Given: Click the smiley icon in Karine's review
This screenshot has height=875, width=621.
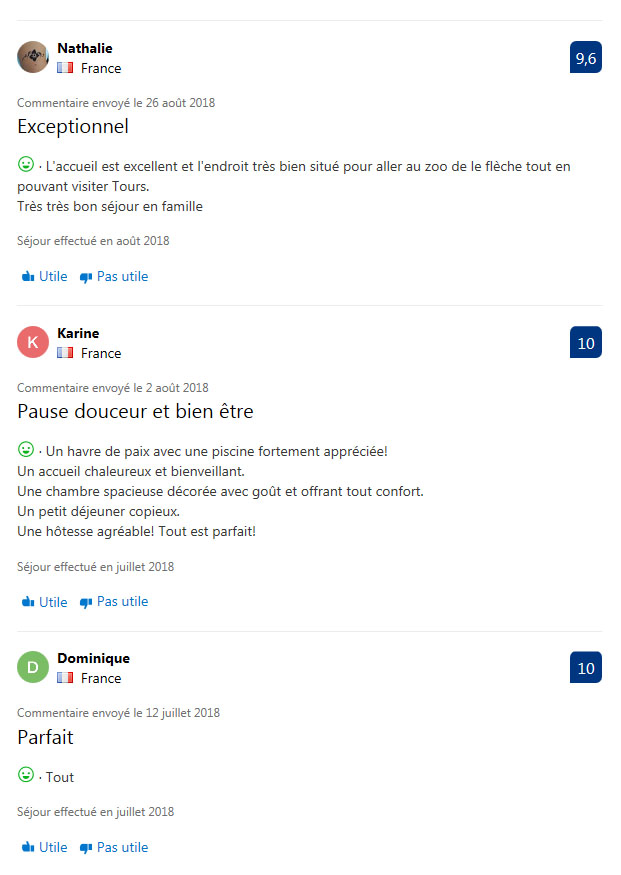Looking at the screenshot, I should [26, 449].
